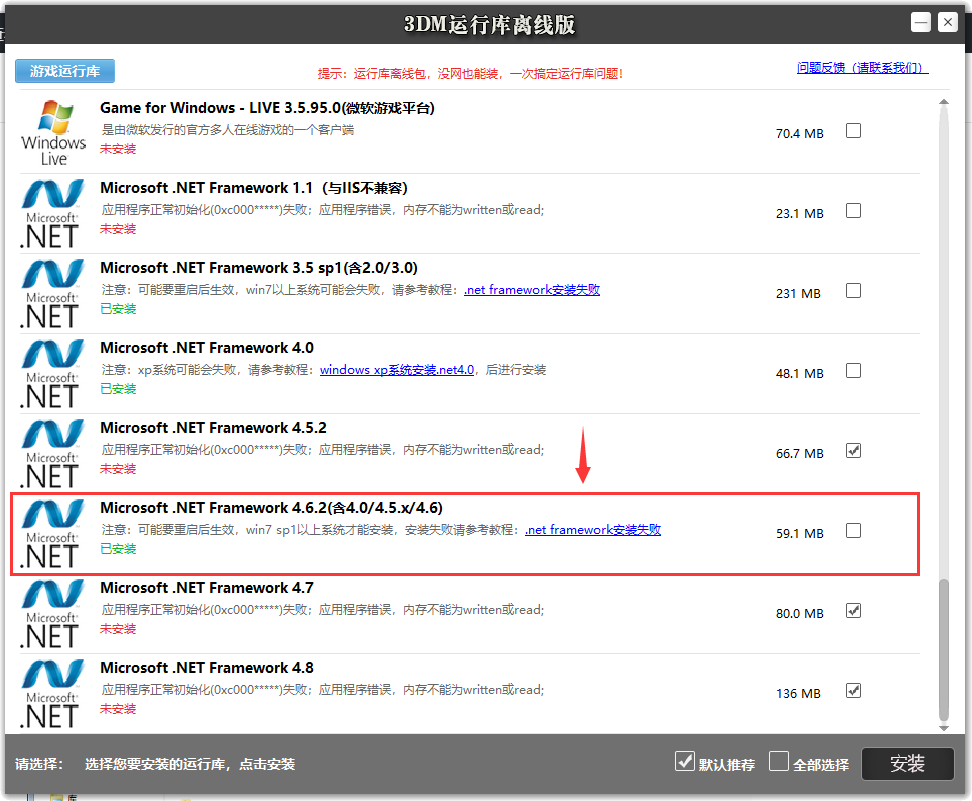Open the 游戏运行库 tab

click(x=65, y=71)
